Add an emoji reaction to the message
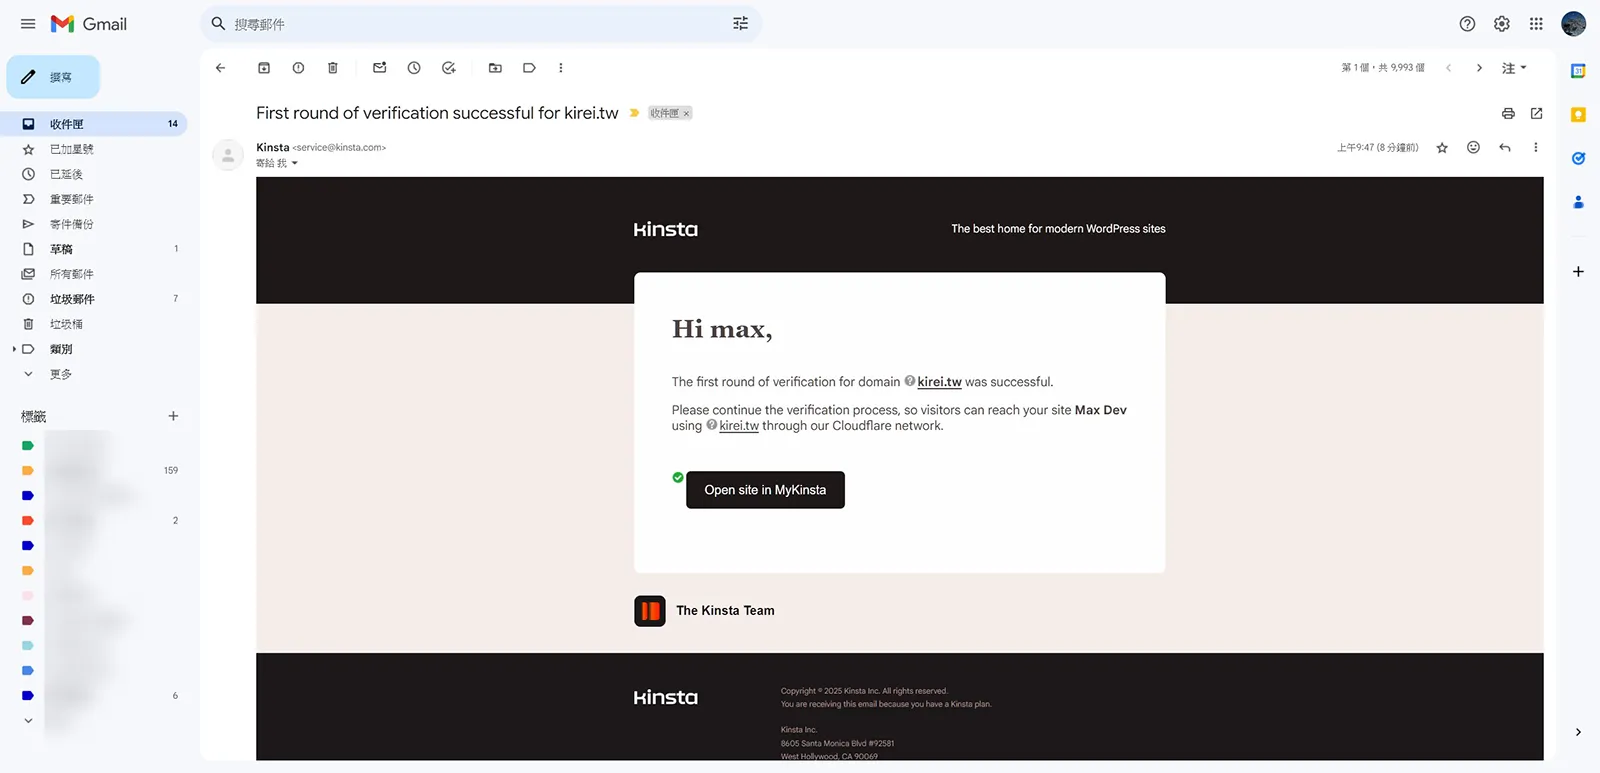The height and width of the screenshot is (773, 1600). [x=1473, y=148]
